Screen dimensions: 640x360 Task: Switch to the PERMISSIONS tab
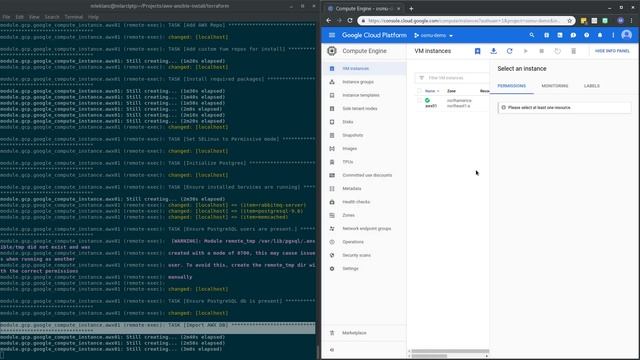511,86
